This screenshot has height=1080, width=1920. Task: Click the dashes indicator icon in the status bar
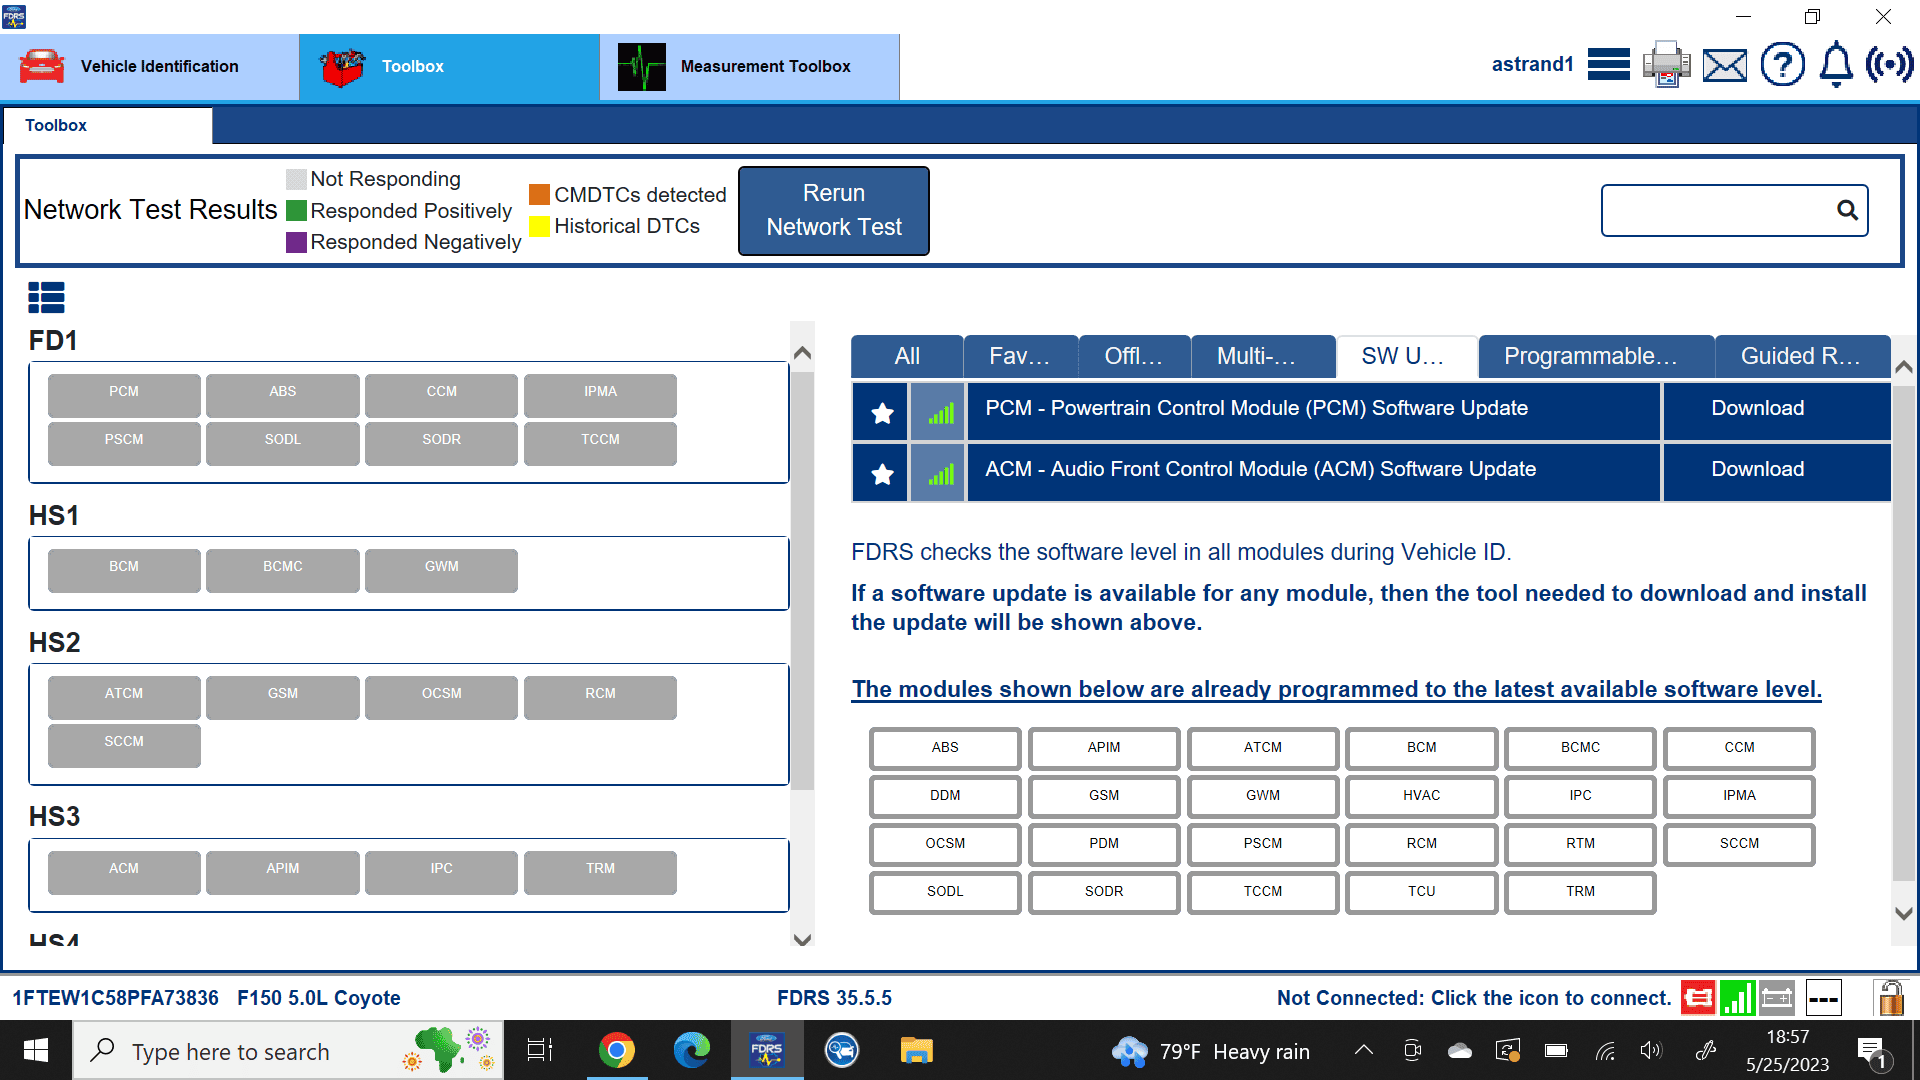[1823, 997]
